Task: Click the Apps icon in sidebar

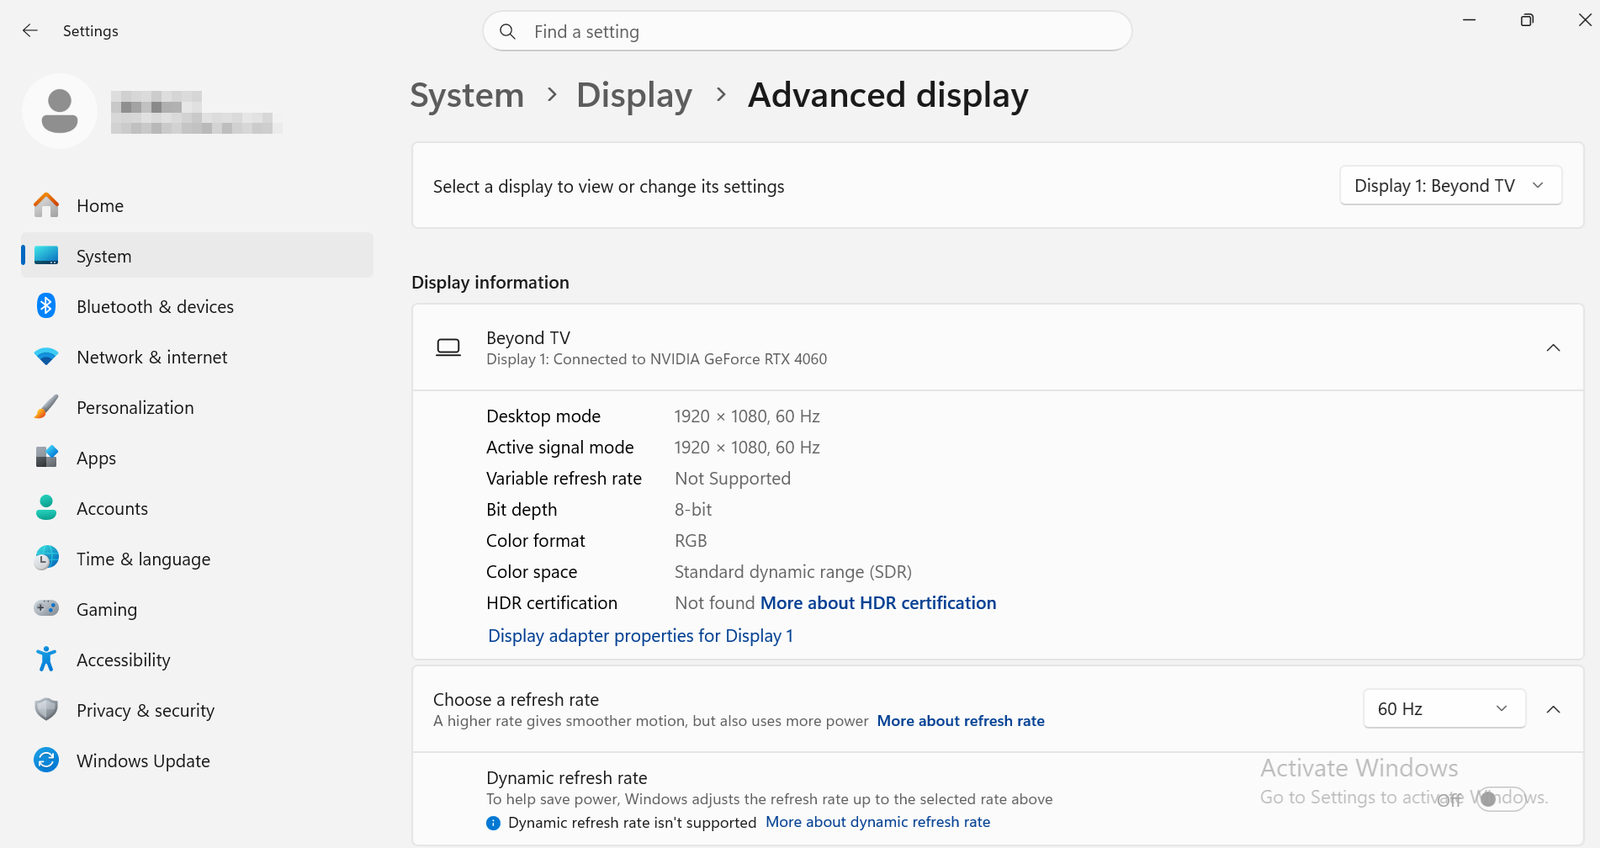Action: 46,458
